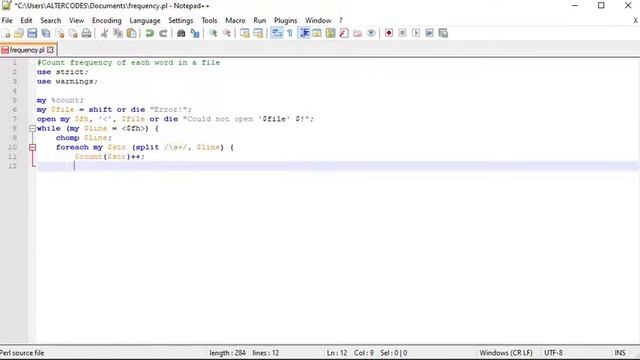Screen dimensions: 640x360
Task: Open the Settings menu
Action: 180,20
